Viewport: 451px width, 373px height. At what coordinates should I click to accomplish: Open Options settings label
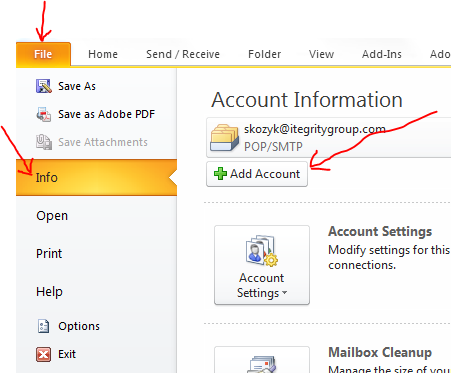pos(79,326)
